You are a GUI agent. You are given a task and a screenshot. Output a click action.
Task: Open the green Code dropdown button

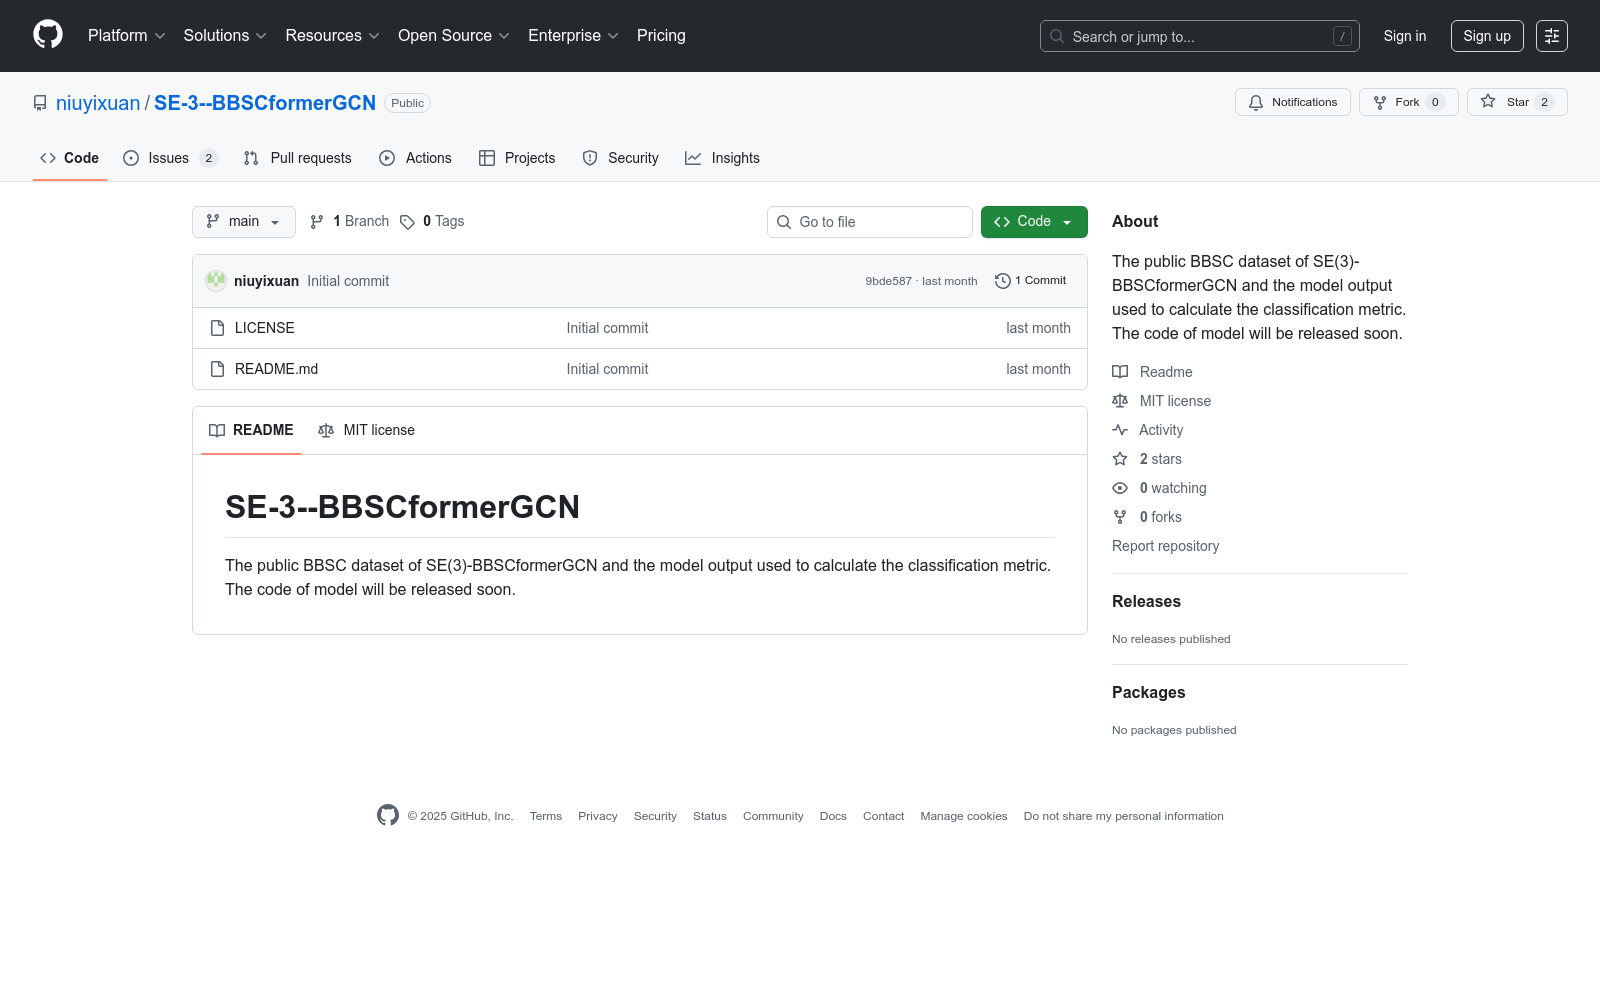pyautogui.click(x=1034, y=222)
